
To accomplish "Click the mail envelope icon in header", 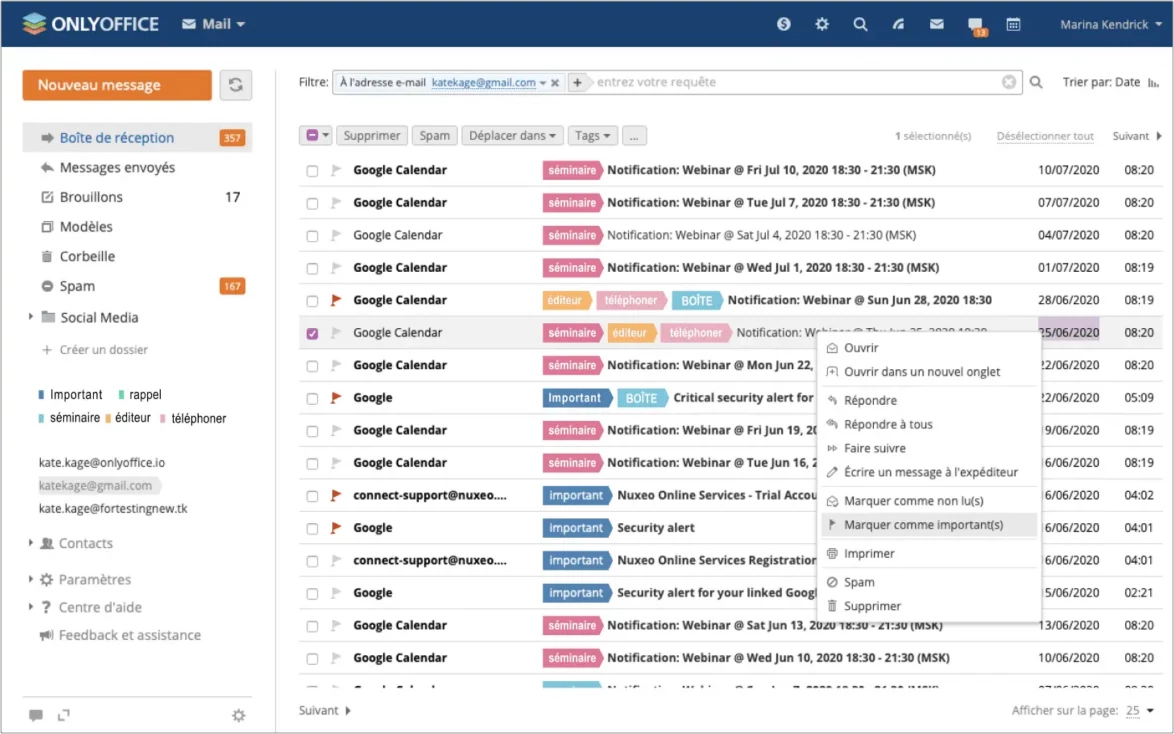I will click(x=937, y=24).
